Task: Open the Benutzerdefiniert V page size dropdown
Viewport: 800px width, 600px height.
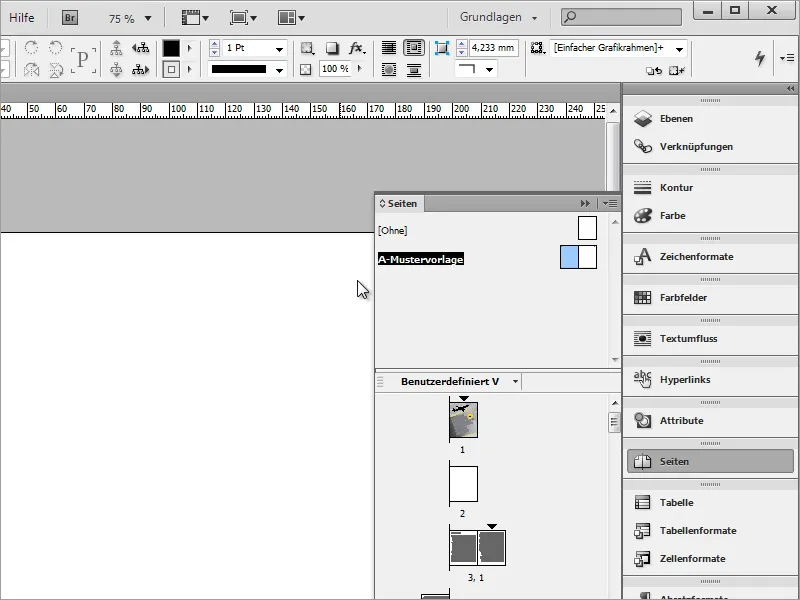Action: tap(515, 382)
